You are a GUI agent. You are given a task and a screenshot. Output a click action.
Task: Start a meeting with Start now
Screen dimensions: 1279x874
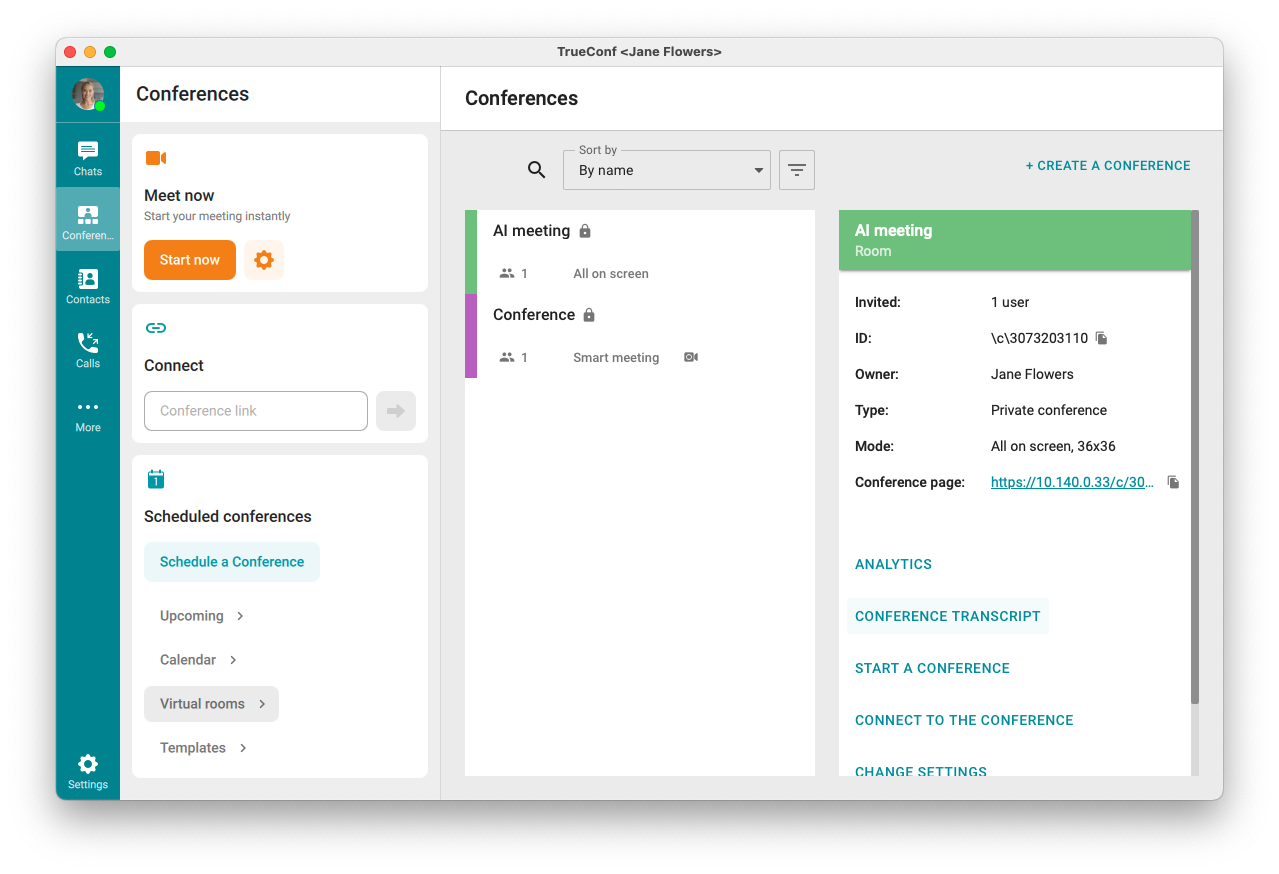(190, 260)
